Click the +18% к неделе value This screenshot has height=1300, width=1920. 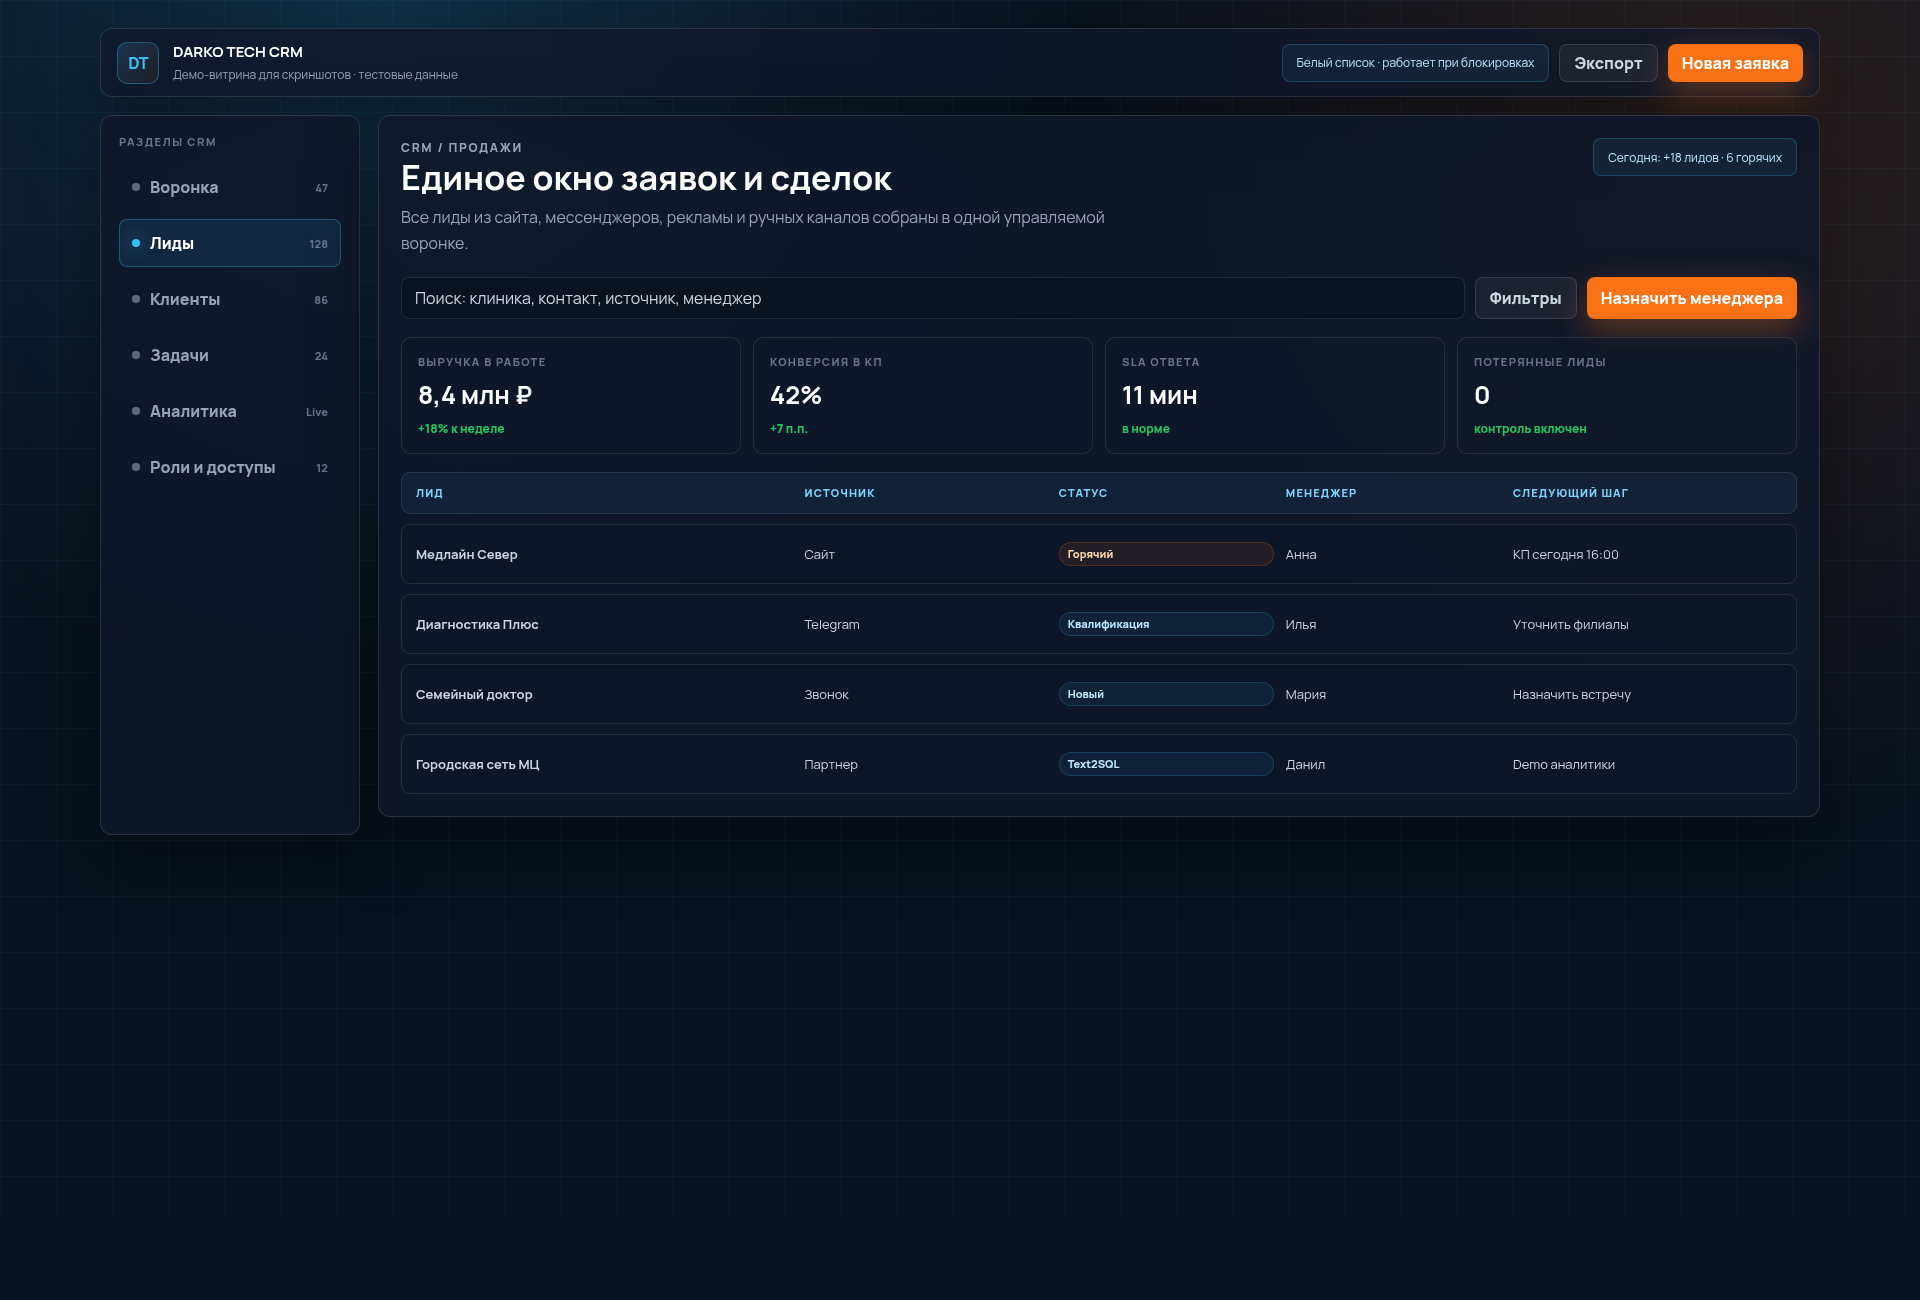pyautogui.click(x=461, y=428)
